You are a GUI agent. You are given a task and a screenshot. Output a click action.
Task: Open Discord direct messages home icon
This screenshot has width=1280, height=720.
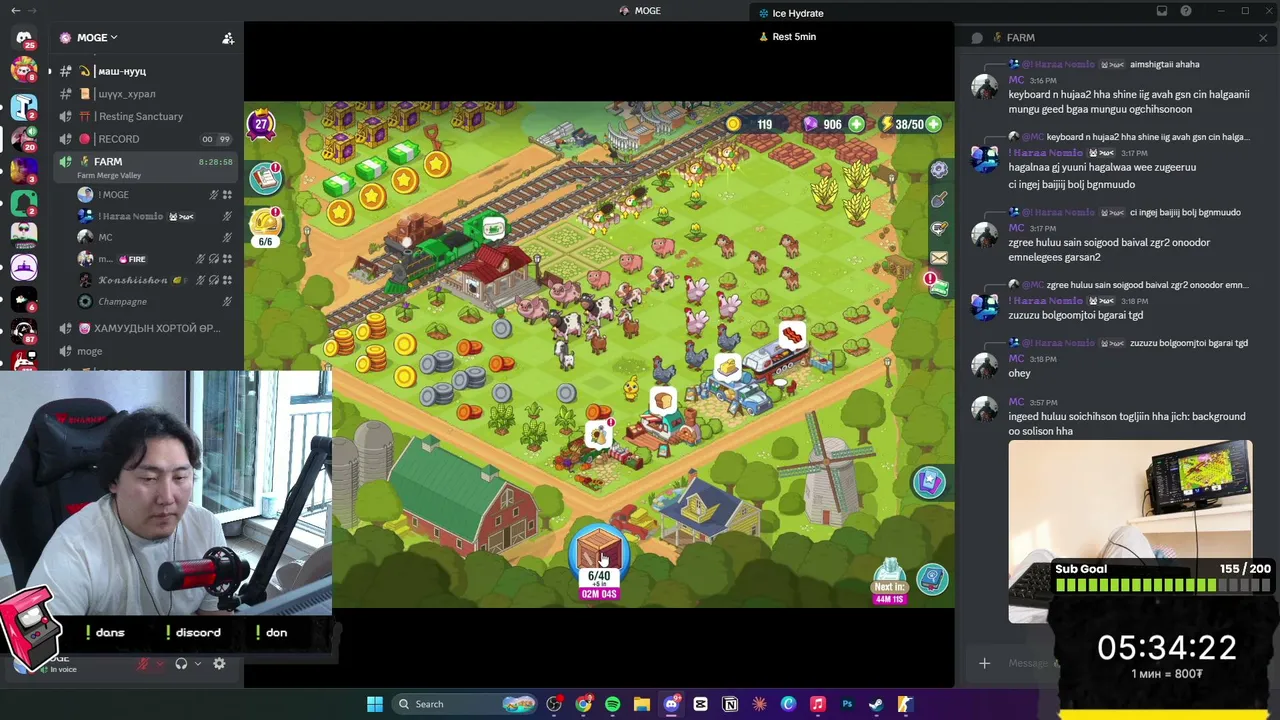coord(24,38)
